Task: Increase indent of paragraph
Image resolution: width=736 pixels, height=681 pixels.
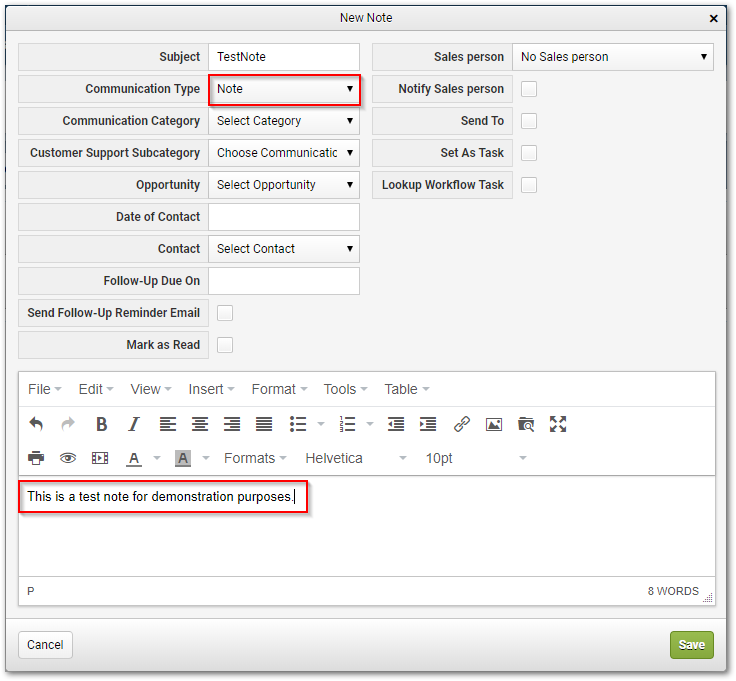Action: click(x=428, y=424)
